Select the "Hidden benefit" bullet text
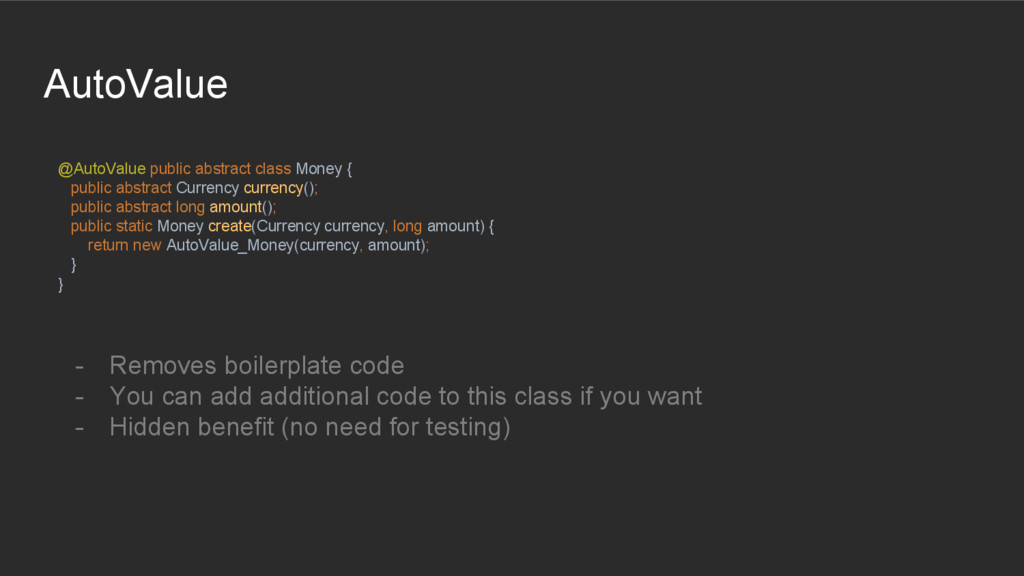Screen dimensions: 1024x576 pyautogui.click(x=309, y=427)
